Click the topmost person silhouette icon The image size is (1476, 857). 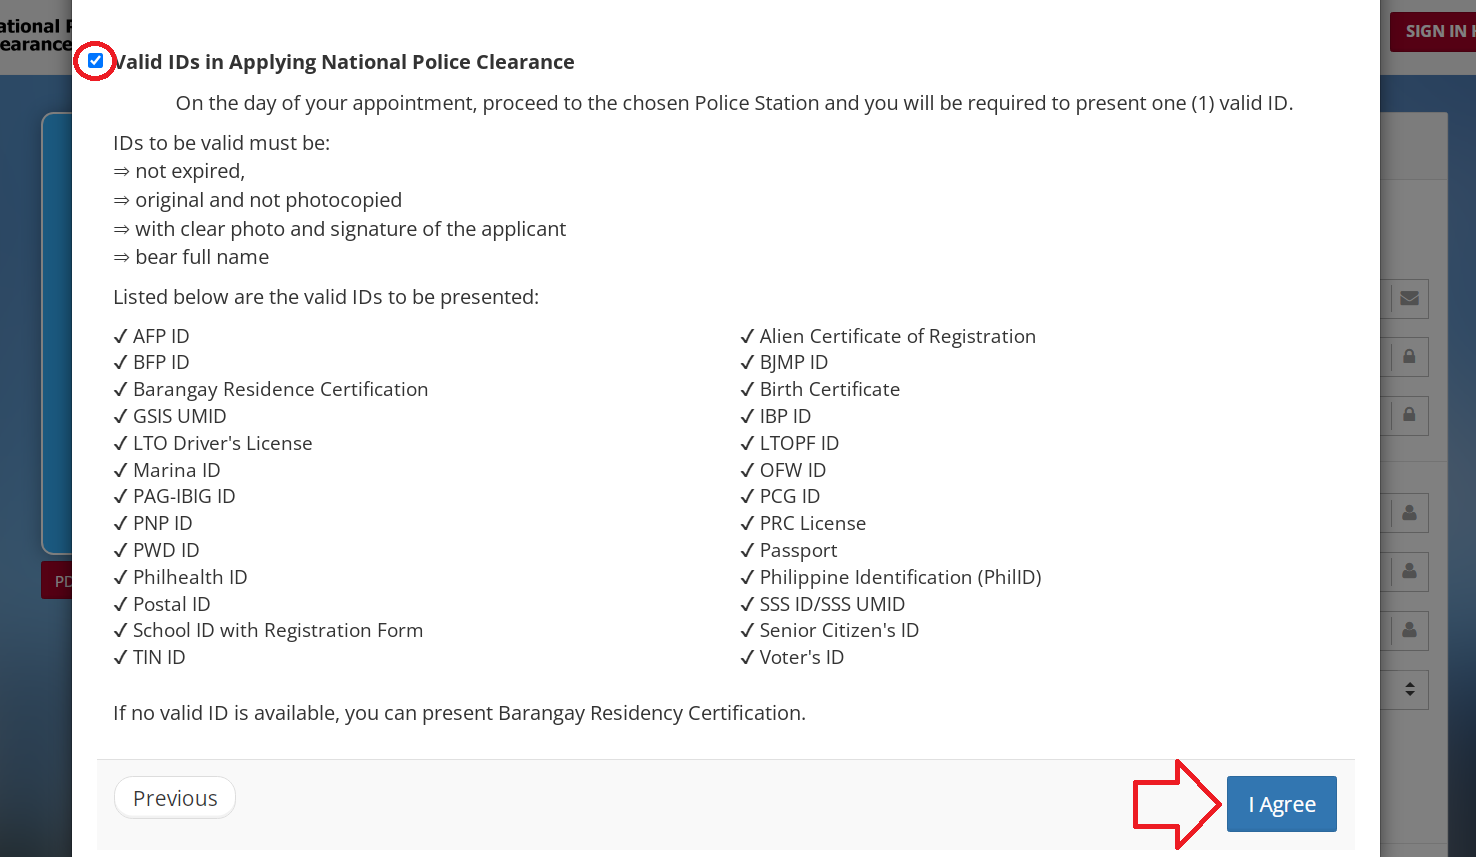(x=1409, y=512)
